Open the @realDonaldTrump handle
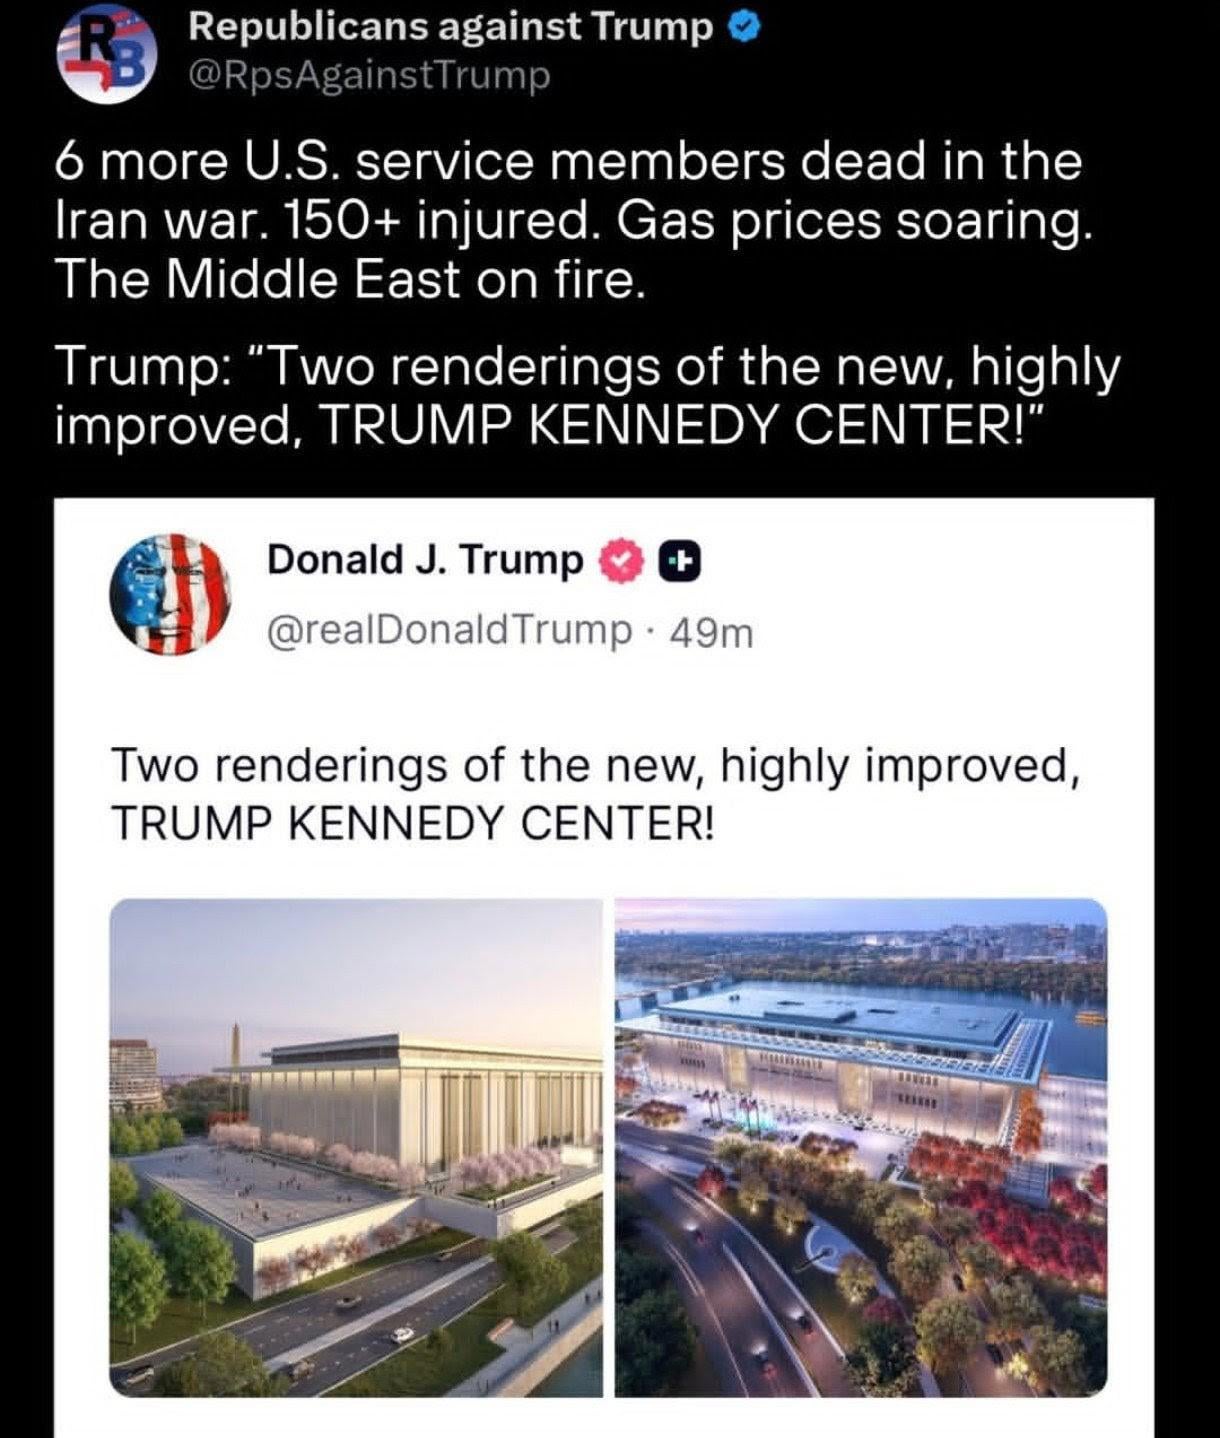The height and width of the screenshot is (1438, 1220). click(450, 631)
